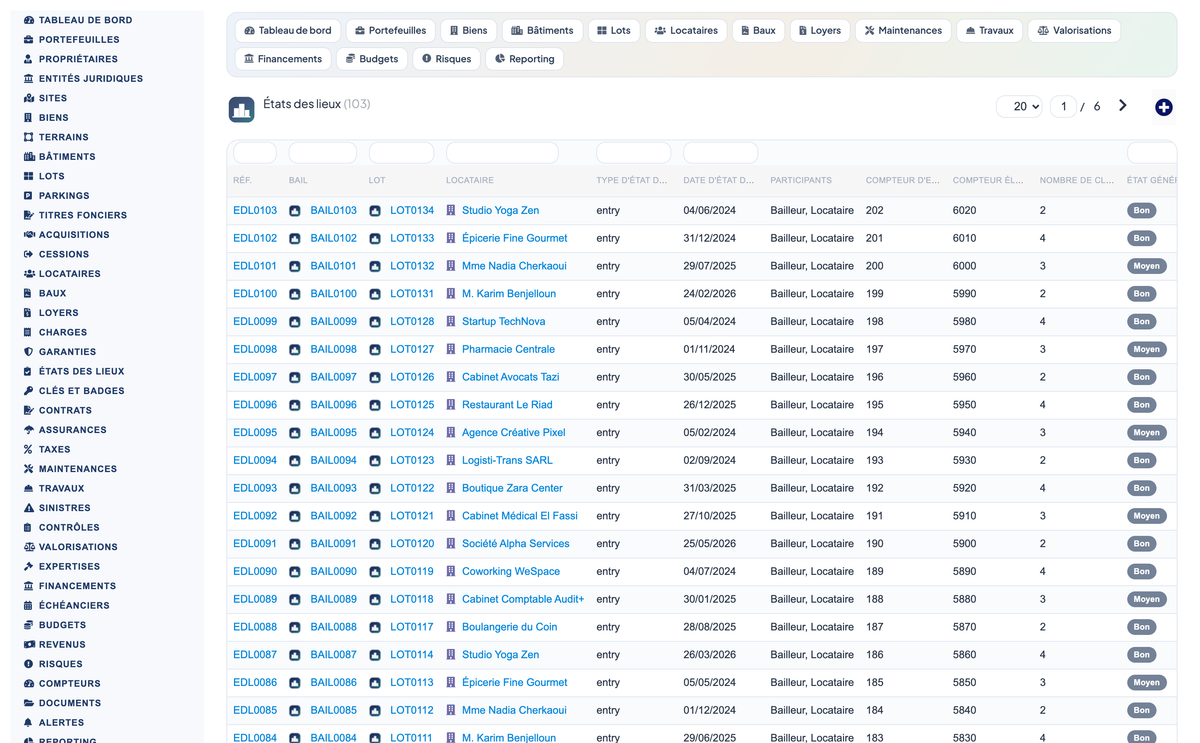Click date cell 24/02/2026
The width and height of the screenshot is (1200, 743).
pyautogui.click(x=710, y=294)
